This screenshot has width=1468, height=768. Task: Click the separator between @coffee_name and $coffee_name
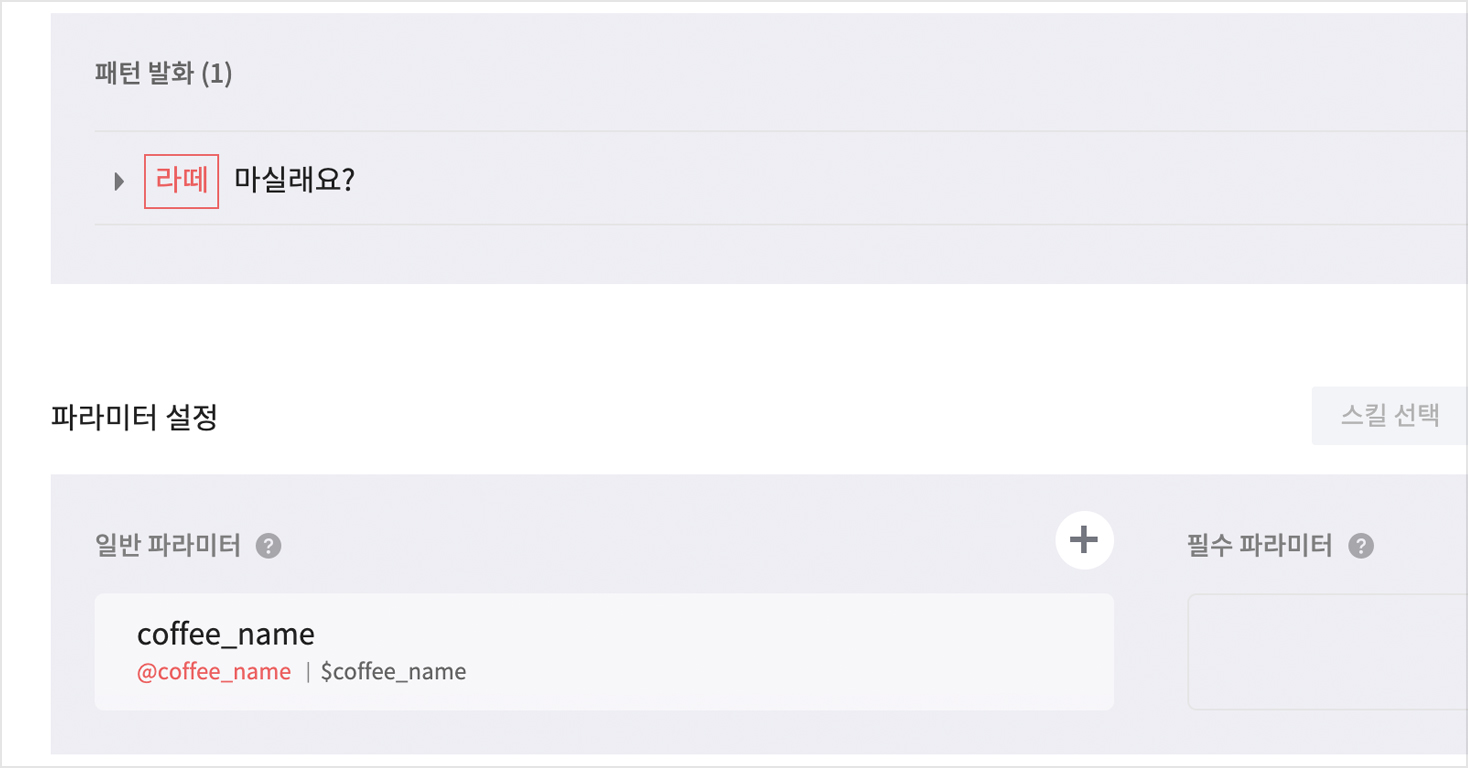(x=307, y=672)
